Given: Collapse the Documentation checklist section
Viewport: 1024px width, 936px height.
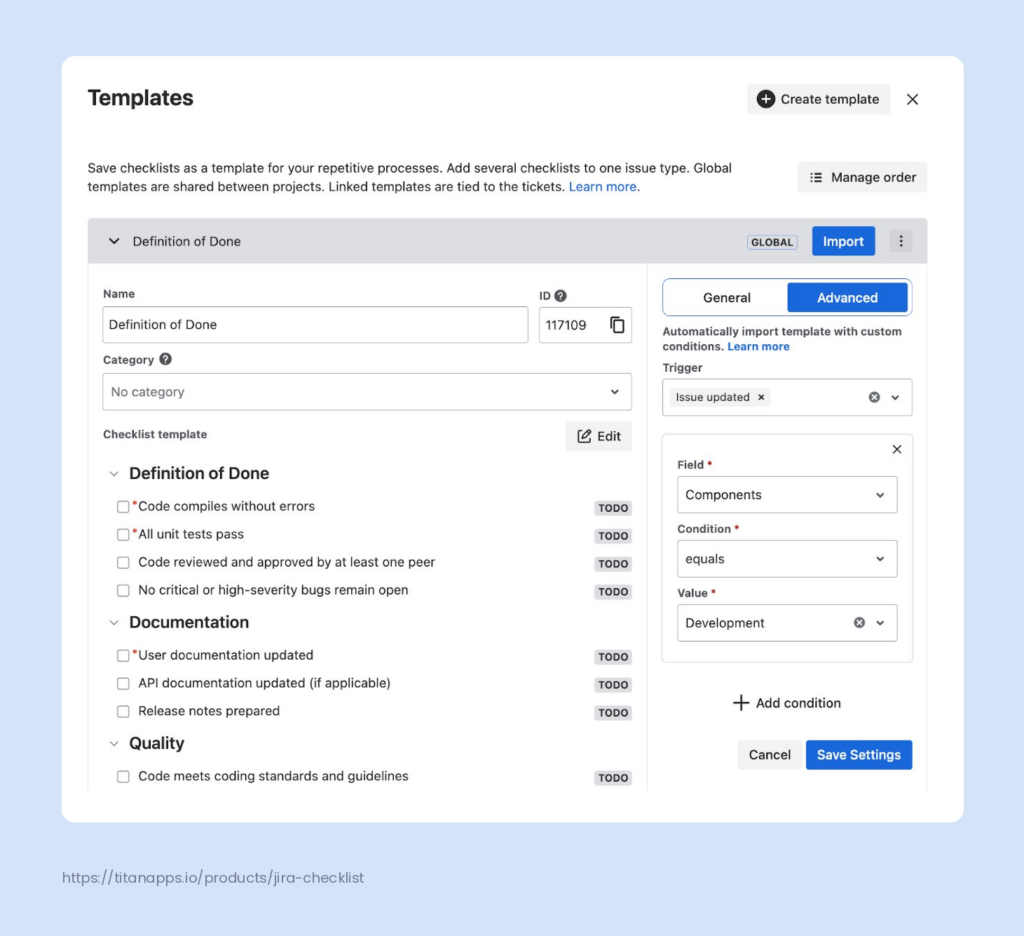Looking at the screenshot, I should (x=114, y=623).
